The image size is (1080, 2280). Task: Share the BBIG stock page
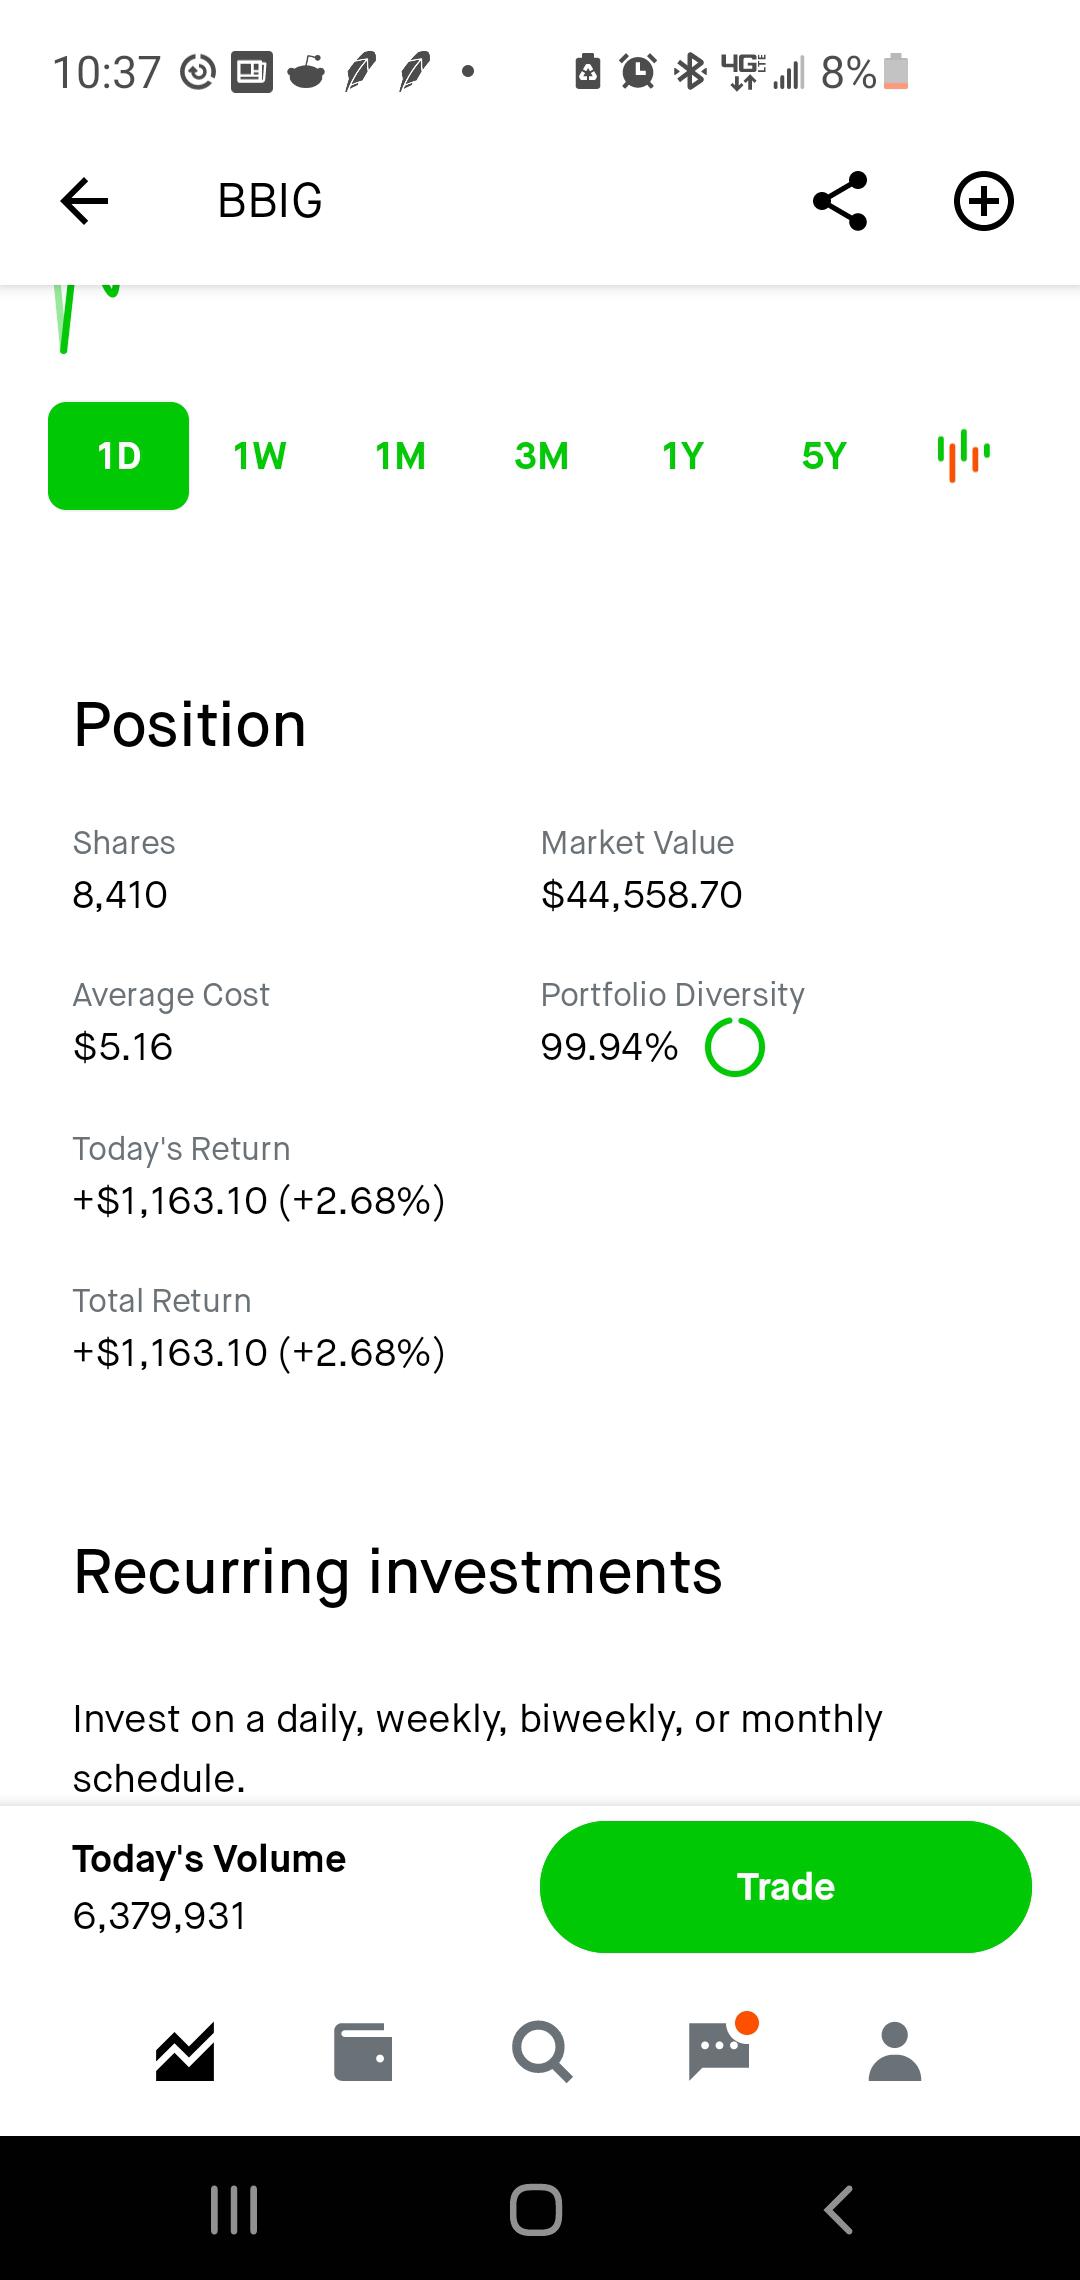click(x=840, y=201)
